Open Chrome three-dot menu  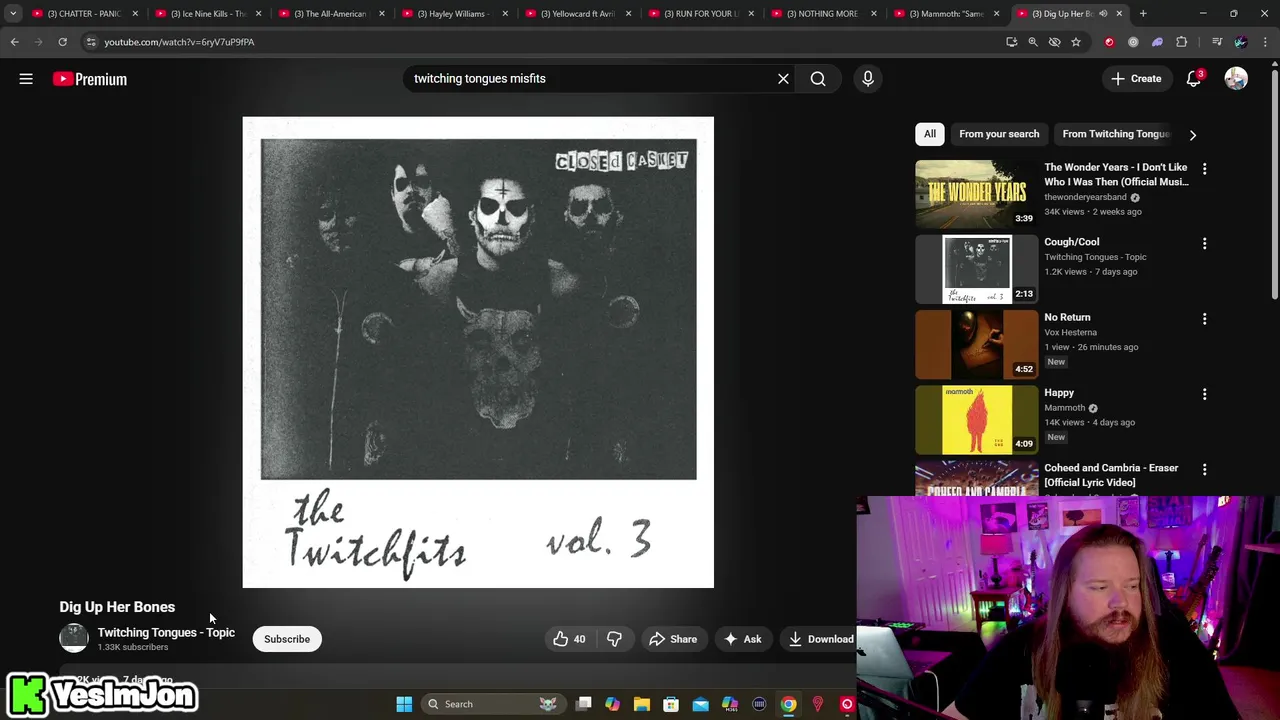pos(1265,42)
